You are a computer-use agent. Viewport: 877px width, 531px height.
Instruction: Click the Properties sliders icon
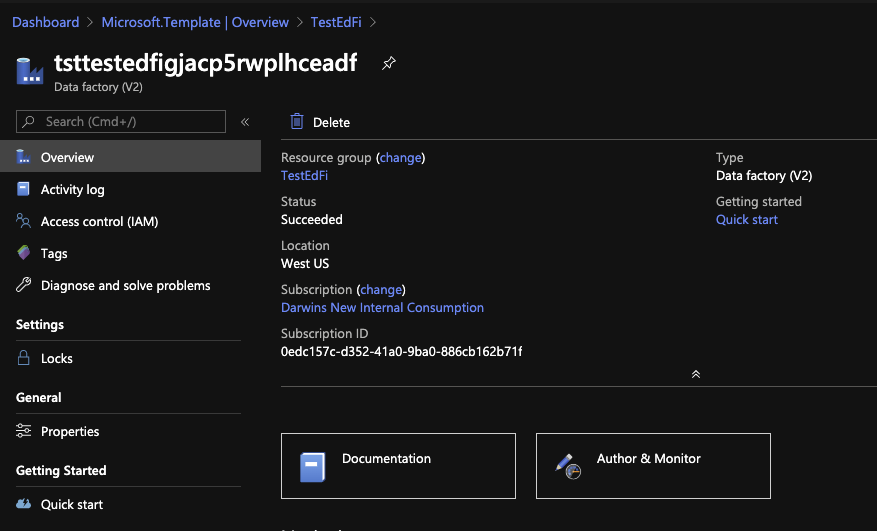click(23, 431)
